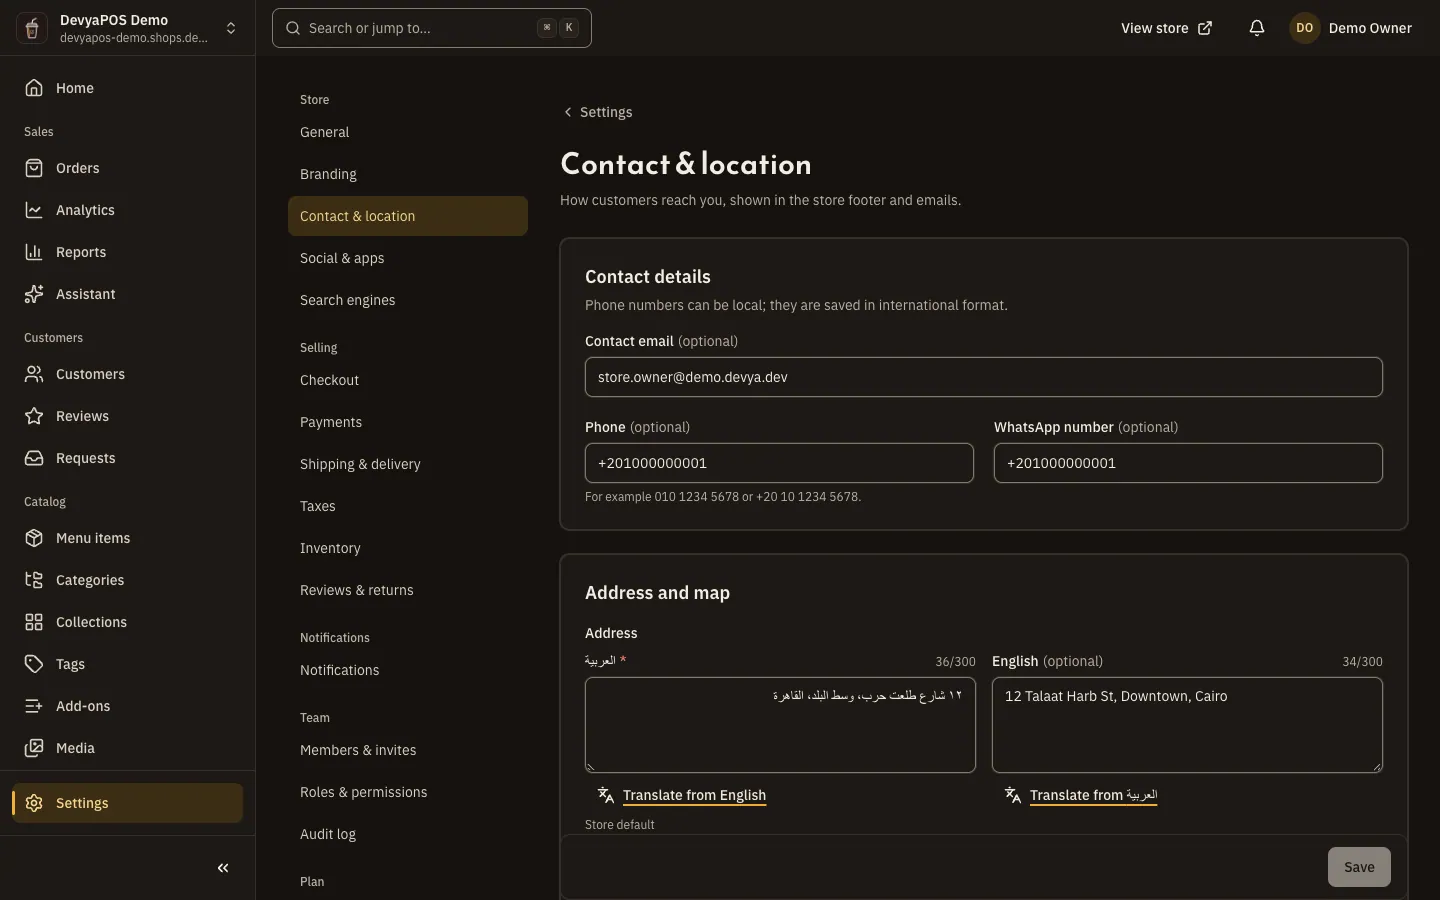
Task: Click the Media image icon
Action: (34, 748)
